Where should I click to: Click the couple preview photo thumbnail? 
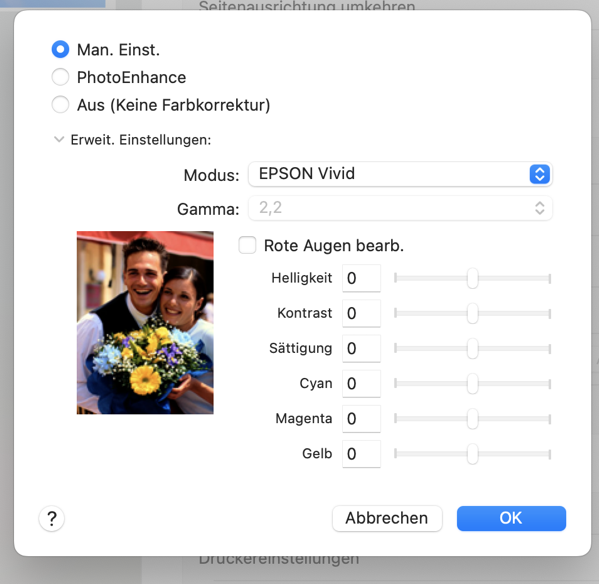pyautogui.click(x=145, y=322)
